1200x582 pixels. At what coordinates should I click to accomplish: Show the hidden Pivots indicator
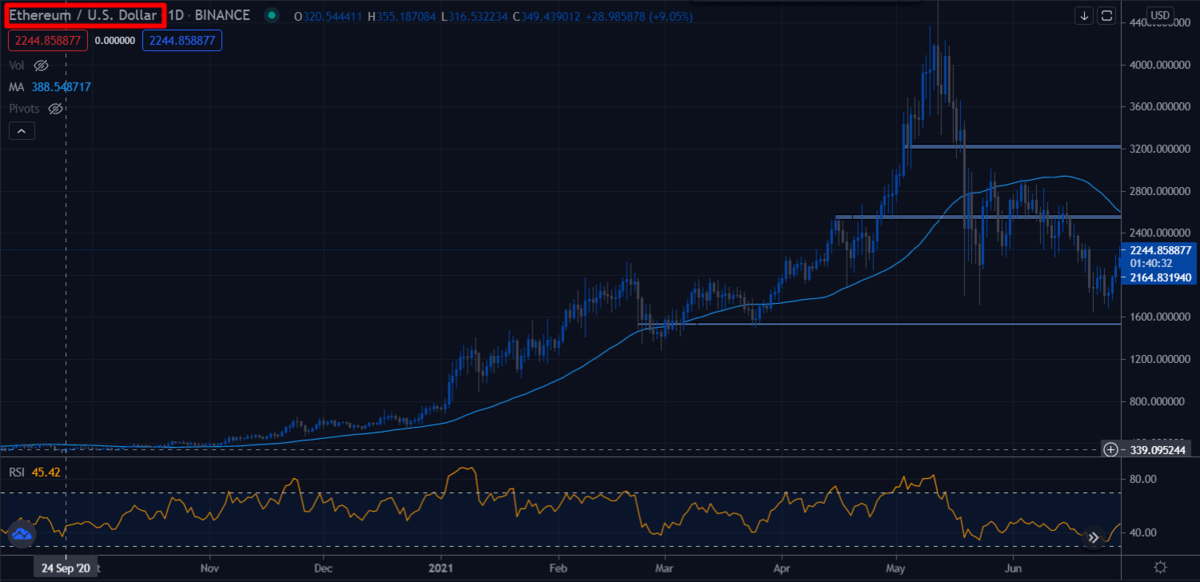[x=56, y=108]
